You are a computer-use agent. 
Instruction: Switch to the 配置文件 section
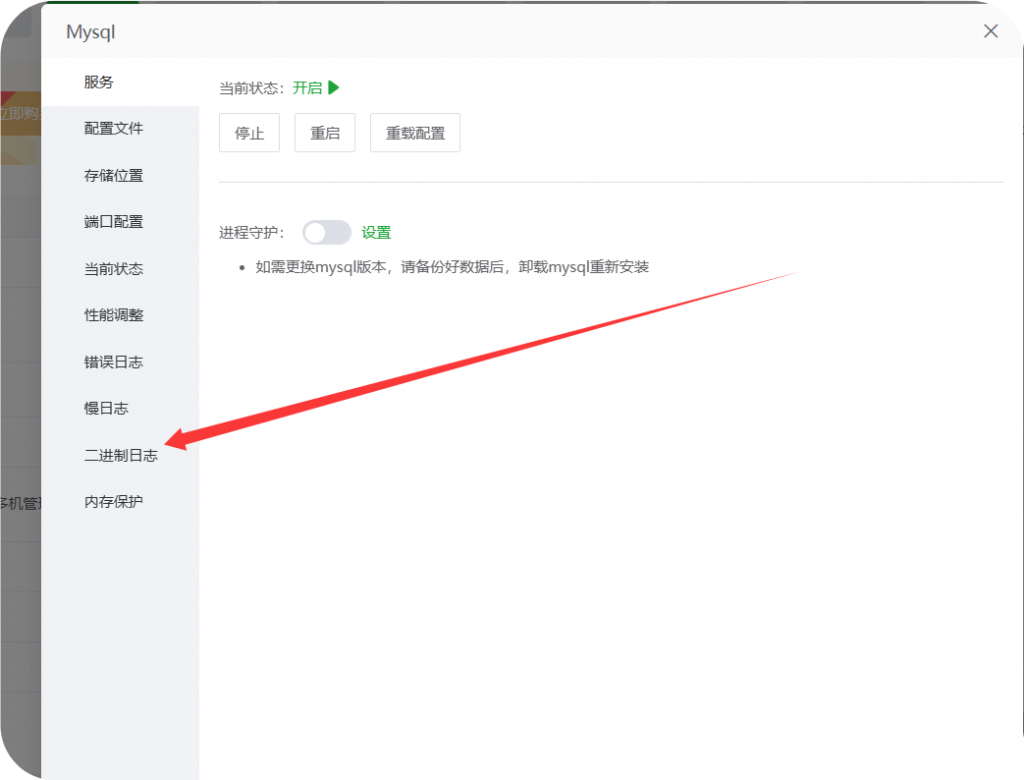point(113,128)
